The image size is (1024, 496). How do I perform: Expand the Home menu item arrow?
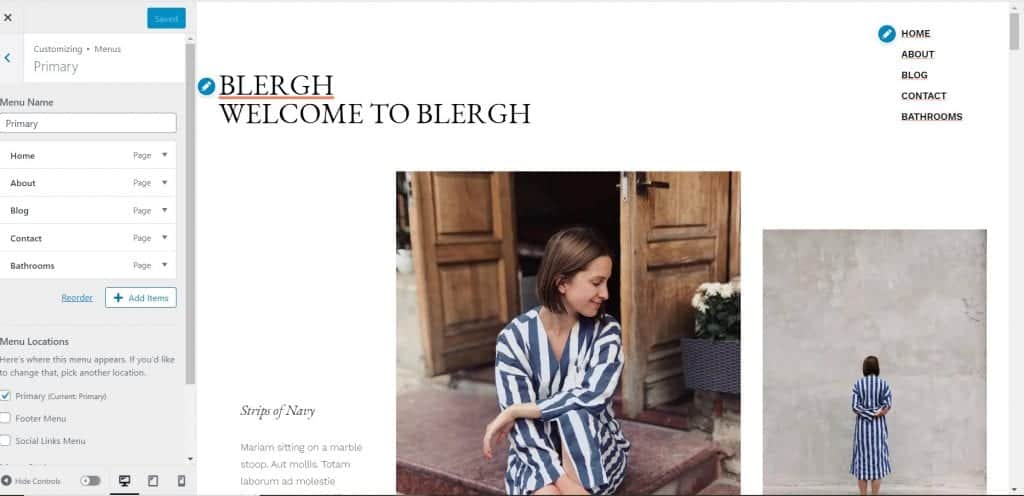(x=165, y=155)
